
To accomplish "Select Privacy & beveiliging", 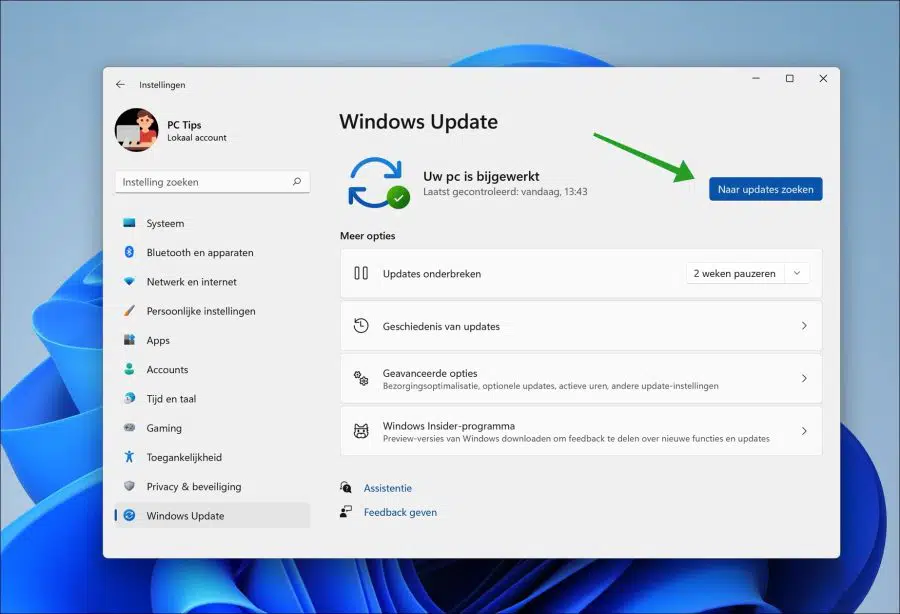I will pos(212,487).
